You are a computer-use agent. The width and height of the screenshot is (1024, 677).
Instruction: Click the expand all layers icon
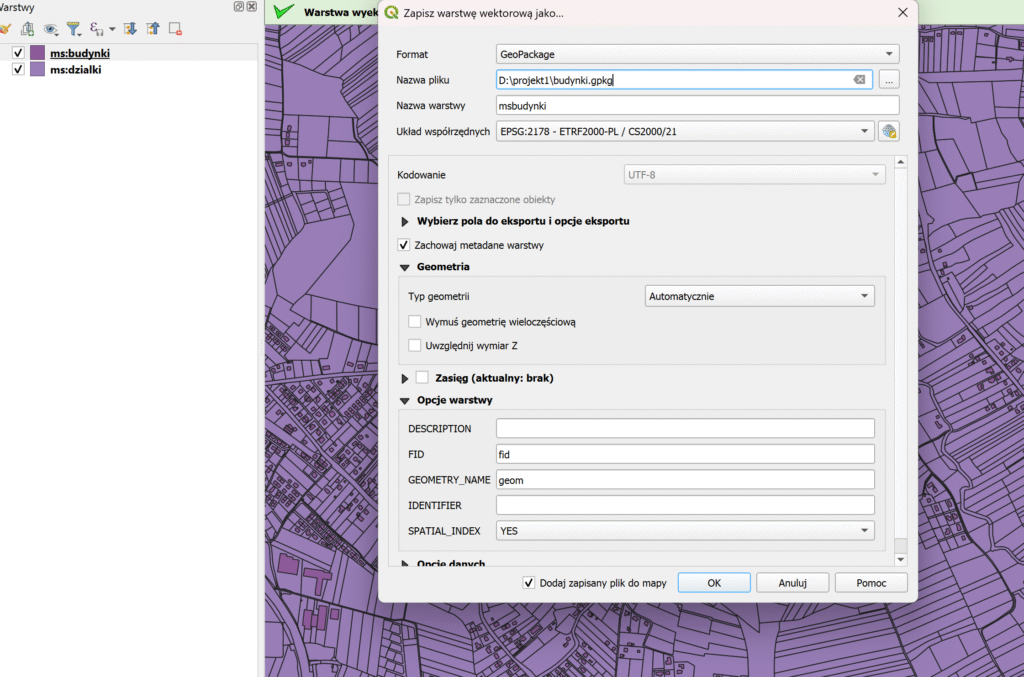(130, 29)
